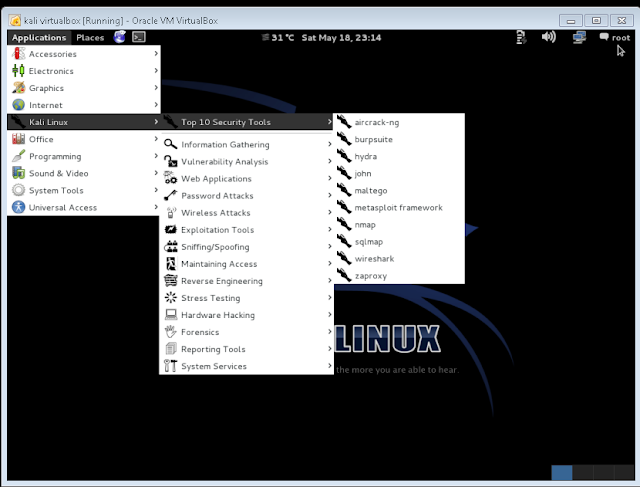
Task: Open the clock showing Sat May 18, 23:14
Action: (341, 38)
